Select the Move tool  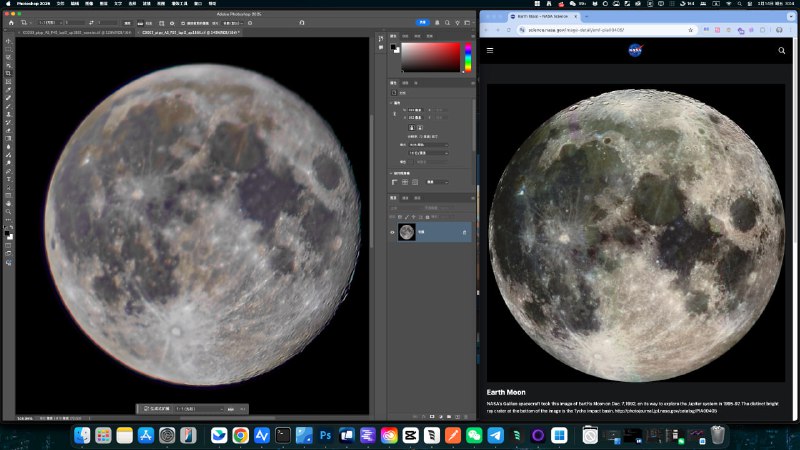coord(8,42)
